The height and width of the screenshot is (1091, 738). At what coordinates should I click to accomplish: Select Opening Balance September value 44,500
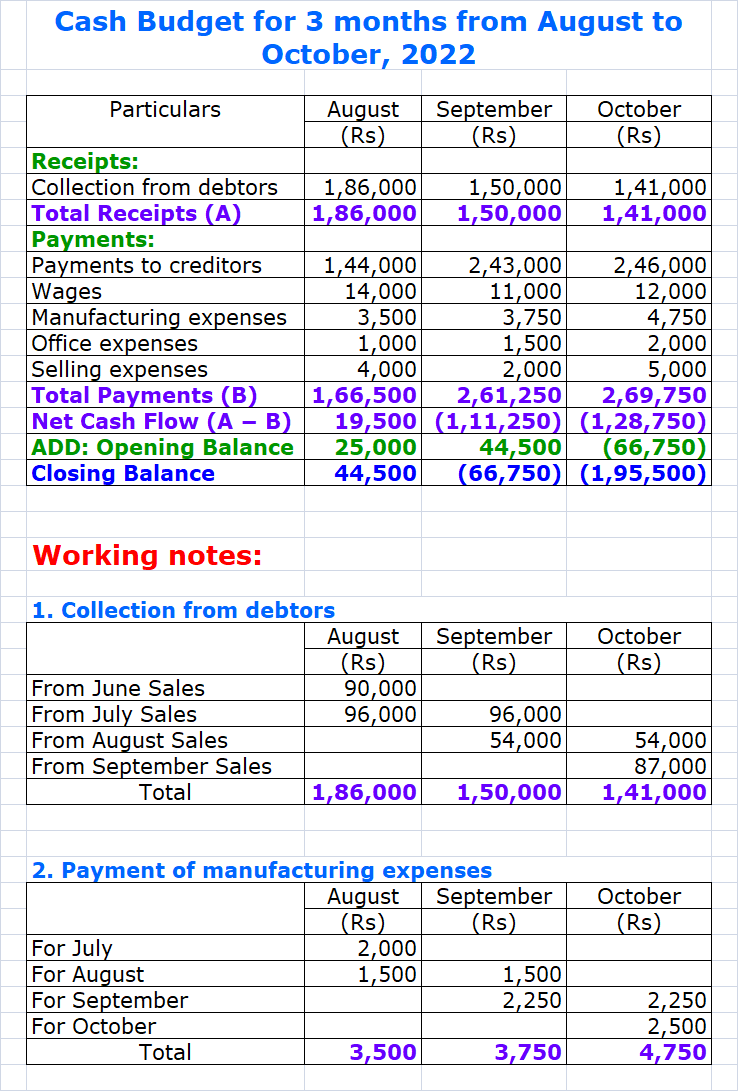[x=521, y=447]
